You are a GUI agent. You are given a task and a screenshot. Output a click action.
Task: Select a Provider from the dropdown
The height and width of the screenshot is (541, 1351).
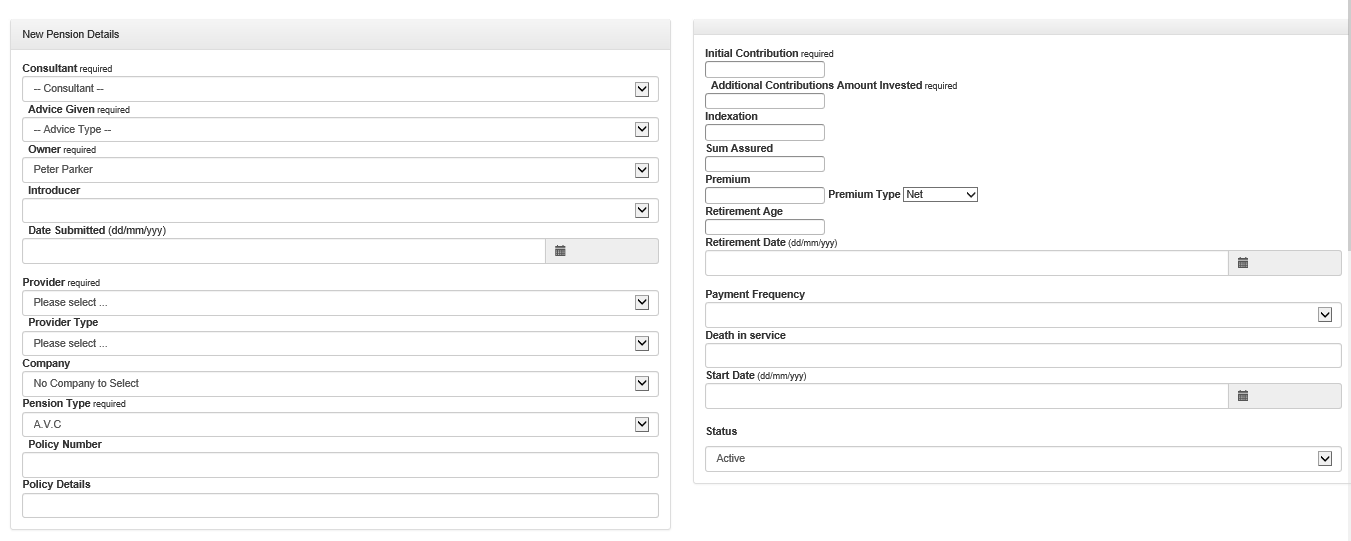tap(340, 303)
